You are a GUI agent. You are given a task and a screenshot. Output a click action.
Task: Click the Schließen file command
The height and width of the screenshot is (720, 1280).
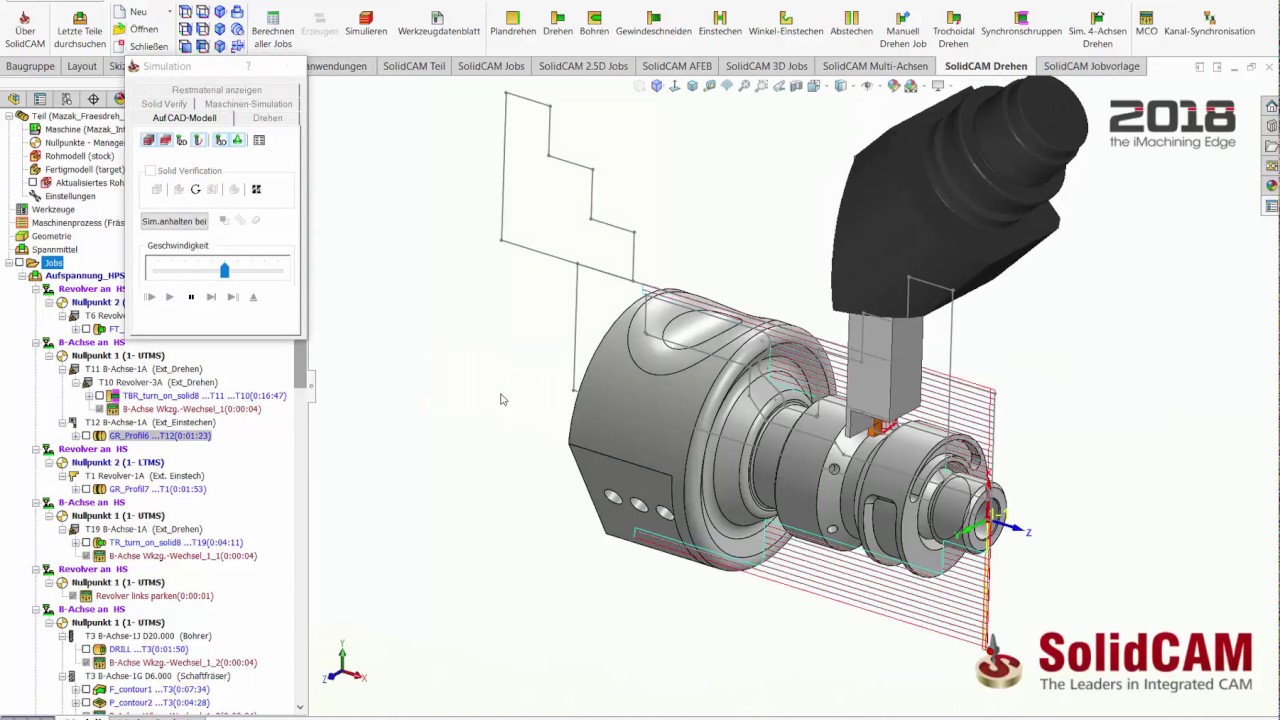140,46
